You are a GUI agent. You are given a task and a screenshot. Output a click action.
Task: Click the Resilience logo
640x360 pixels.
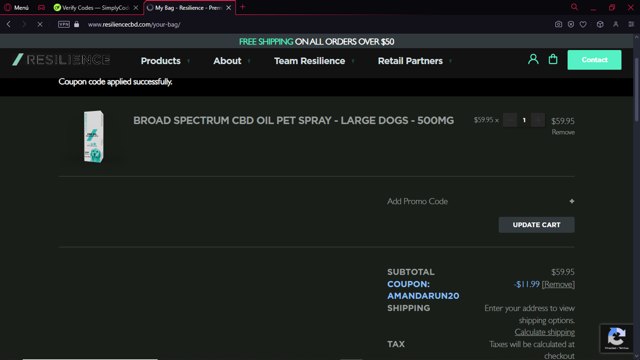[61, 60]
